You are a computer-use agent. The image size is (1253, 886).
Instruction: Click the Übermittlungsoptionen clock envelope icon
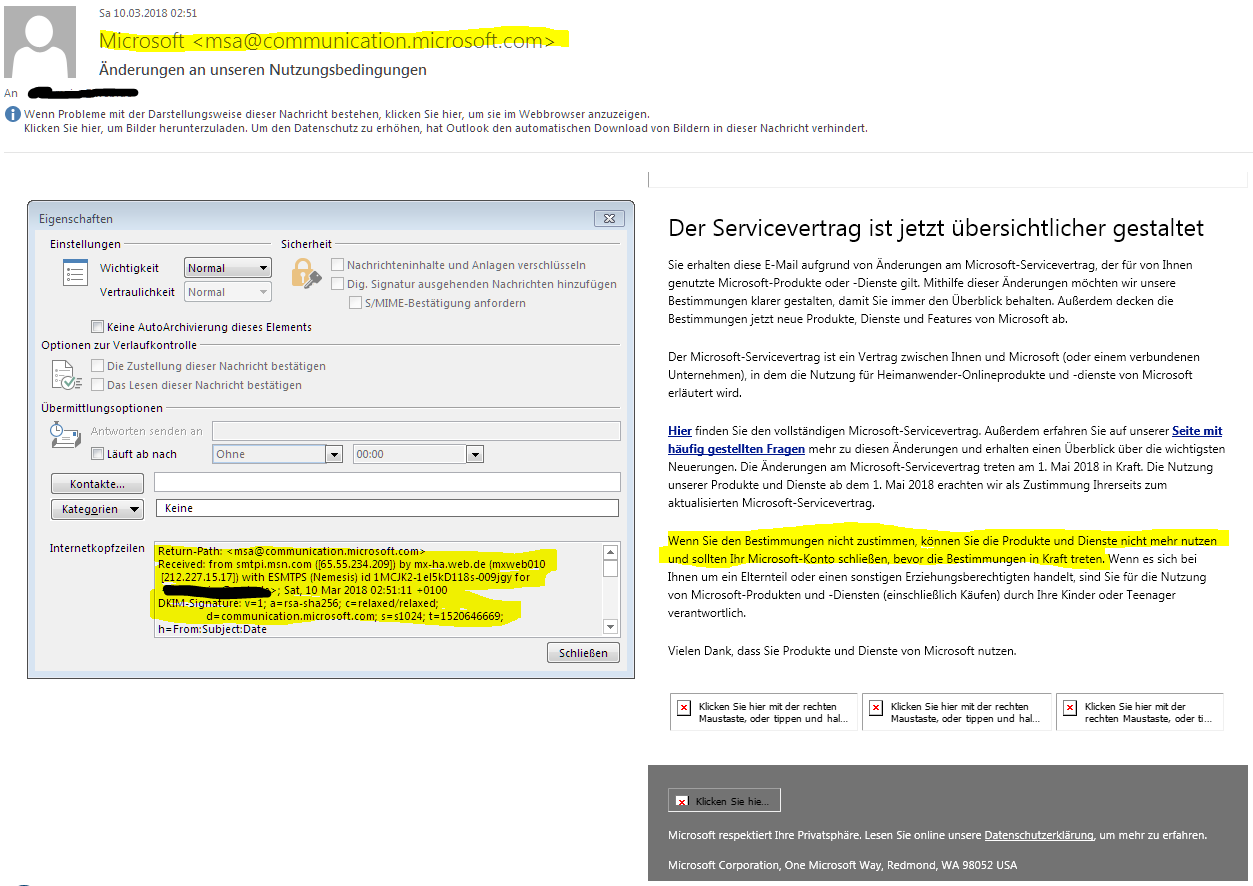[x=64, y=434]
